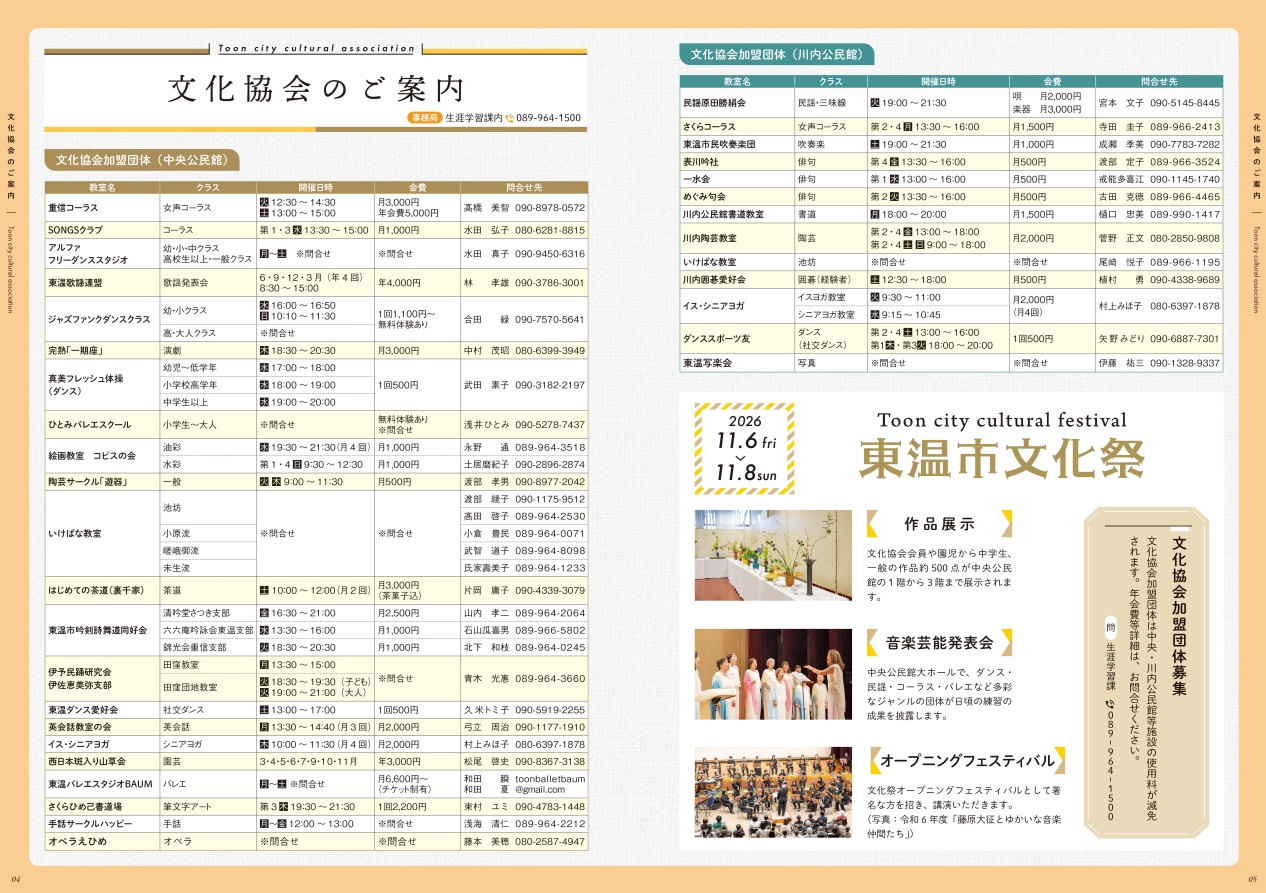Select さくらひめ己書道場 entry
Viewport: 1266px width, 893px height.
(x=88, y=807)
